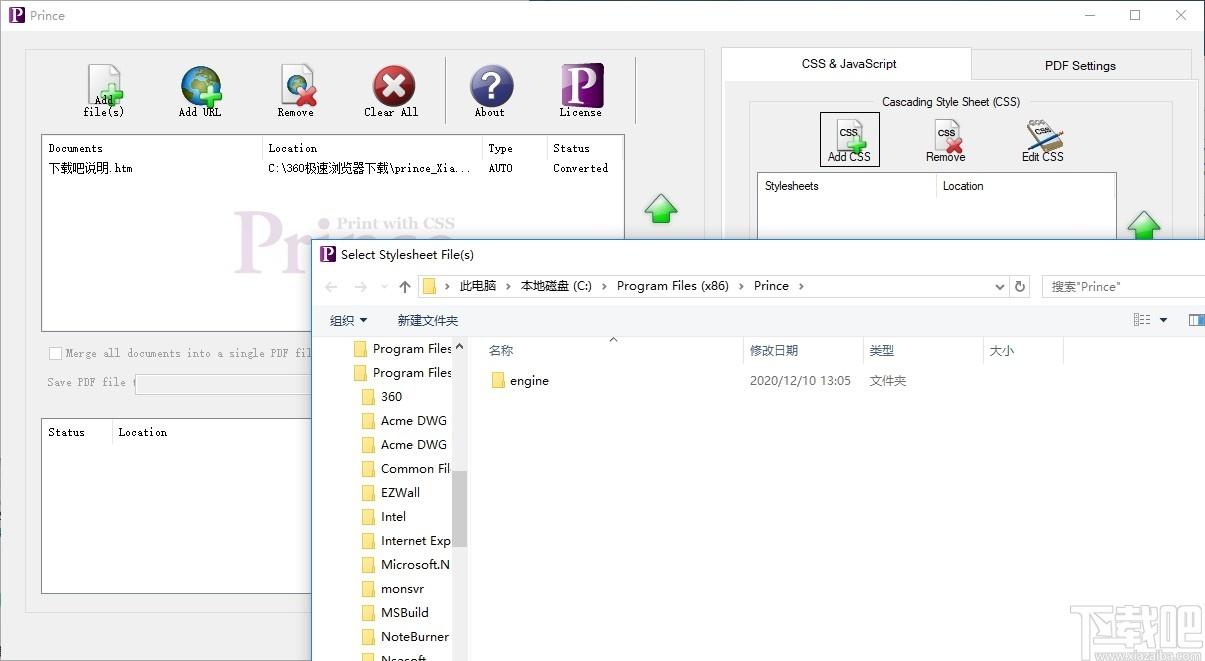The image size is (1205, 661).
Task: Expand the address bar path history dropdown
Action: tap(999, 287)
